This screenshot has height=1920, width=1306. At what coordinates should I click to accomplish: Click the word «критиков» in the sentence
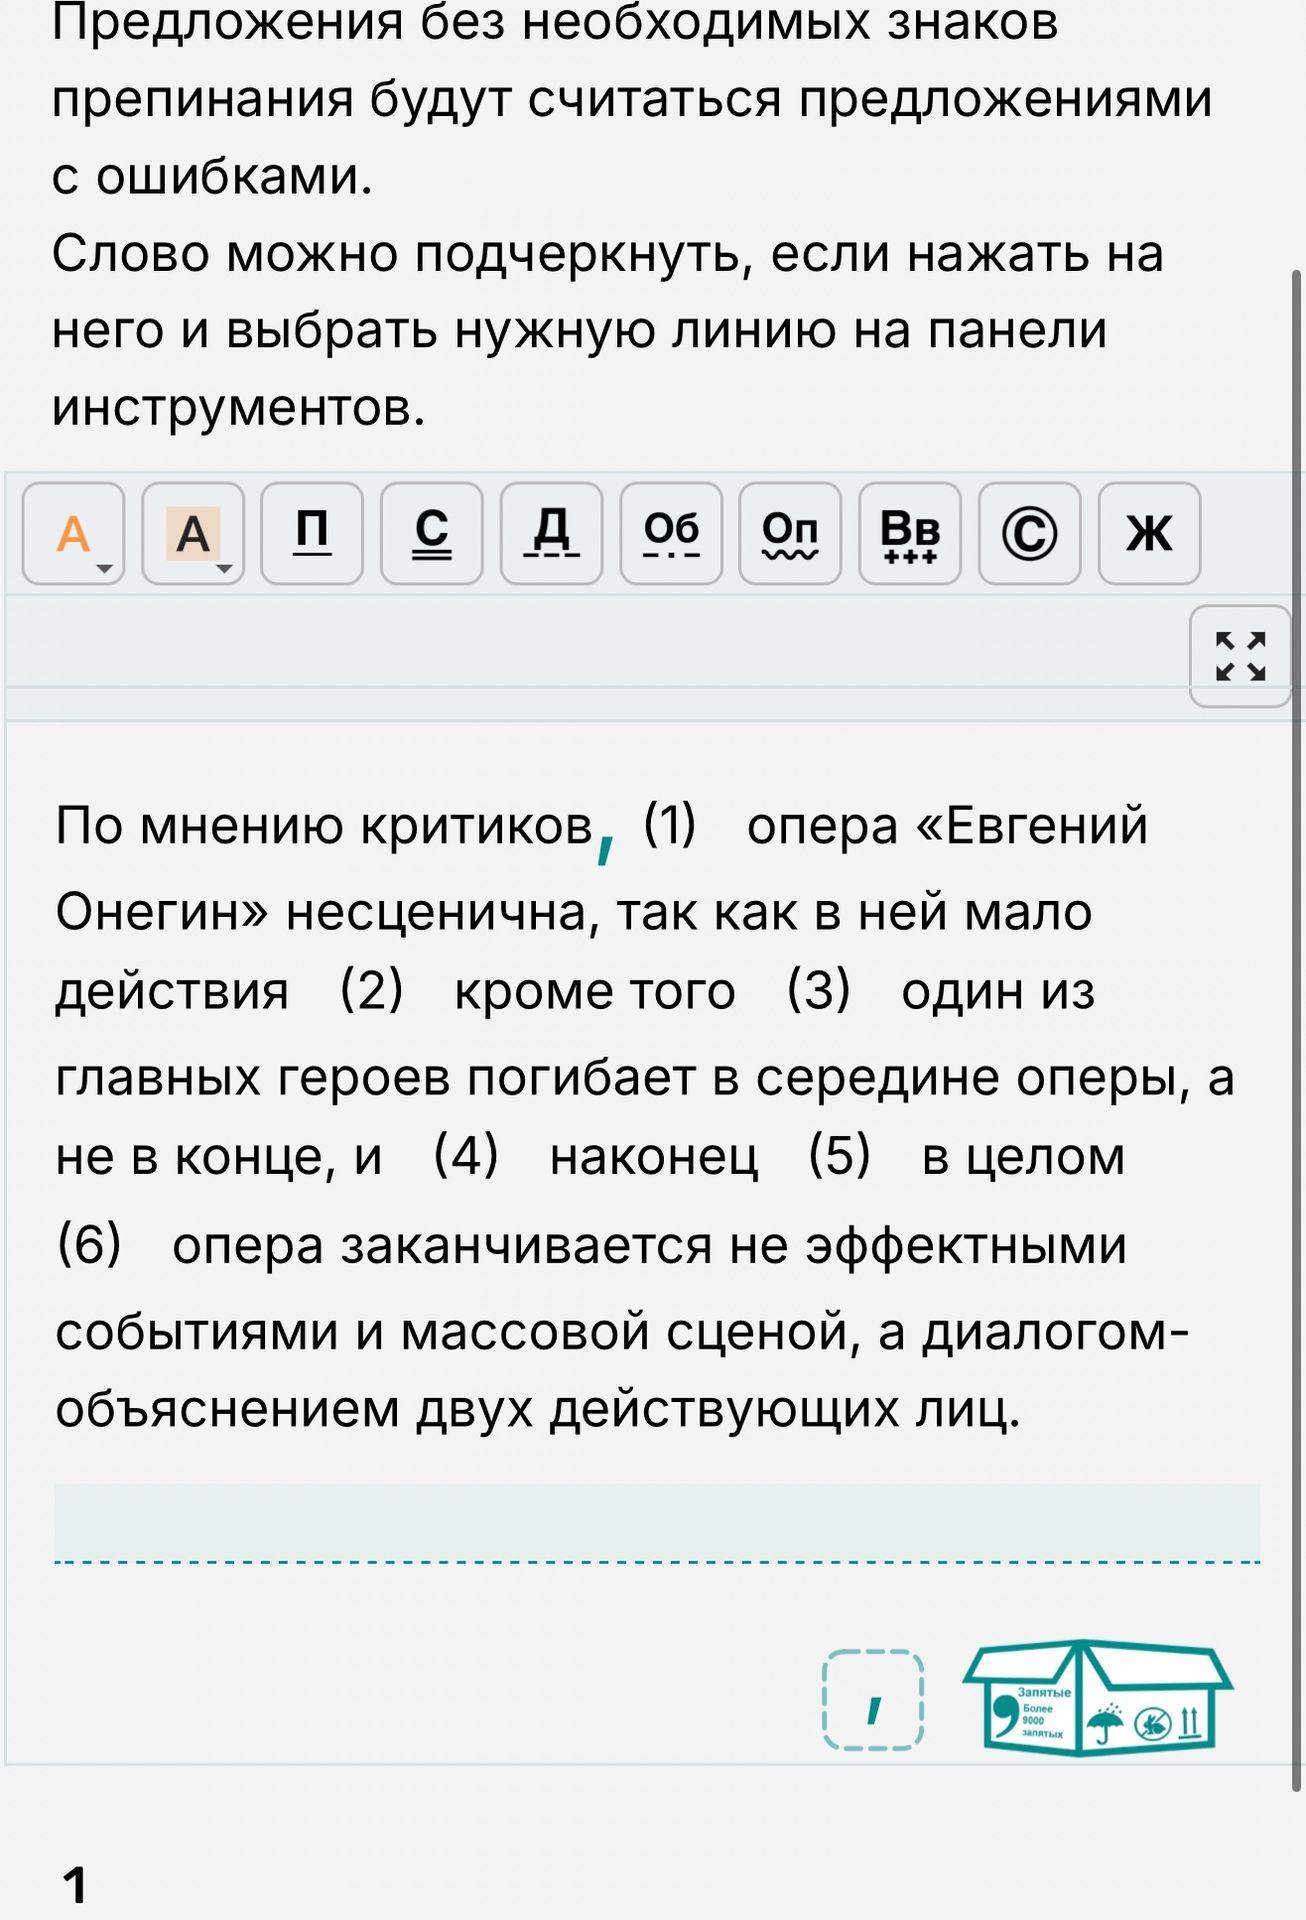[x=477, y=828]
